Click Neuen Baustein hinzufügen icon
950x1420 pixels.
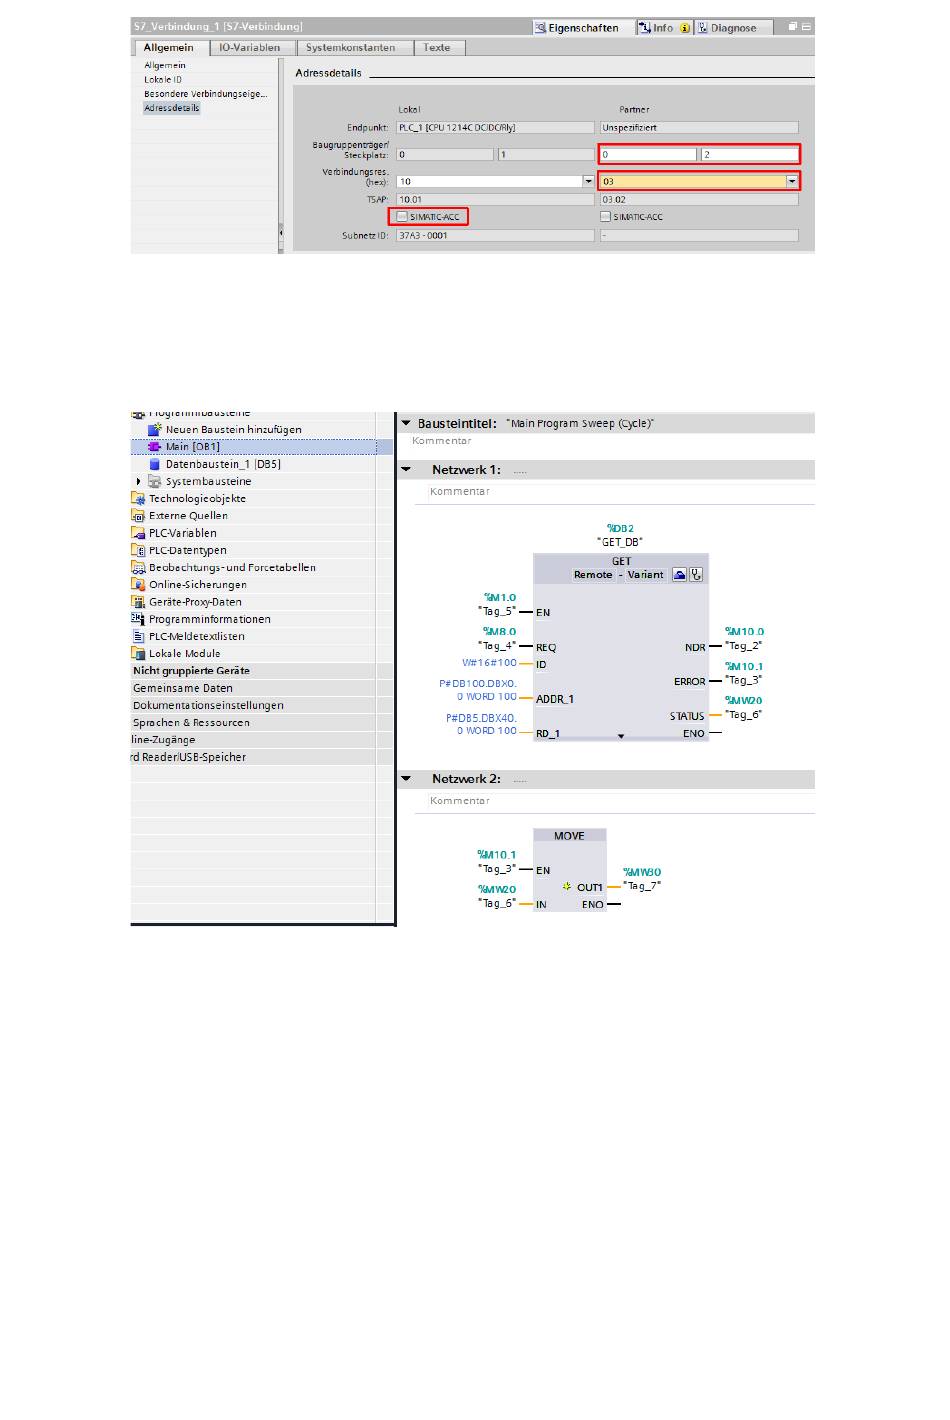pos(155,429)
